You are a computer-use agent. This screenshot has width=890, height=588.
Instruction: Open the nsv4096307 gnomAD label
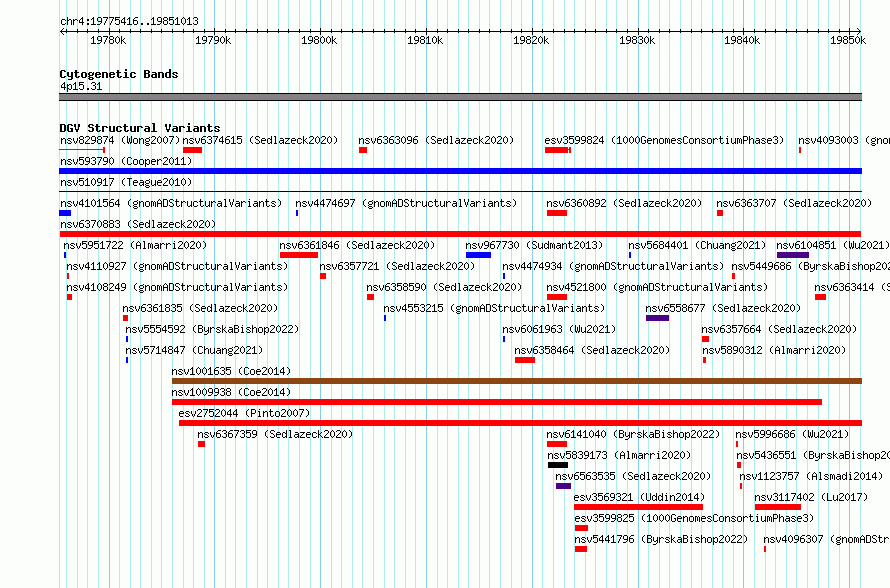826,539
